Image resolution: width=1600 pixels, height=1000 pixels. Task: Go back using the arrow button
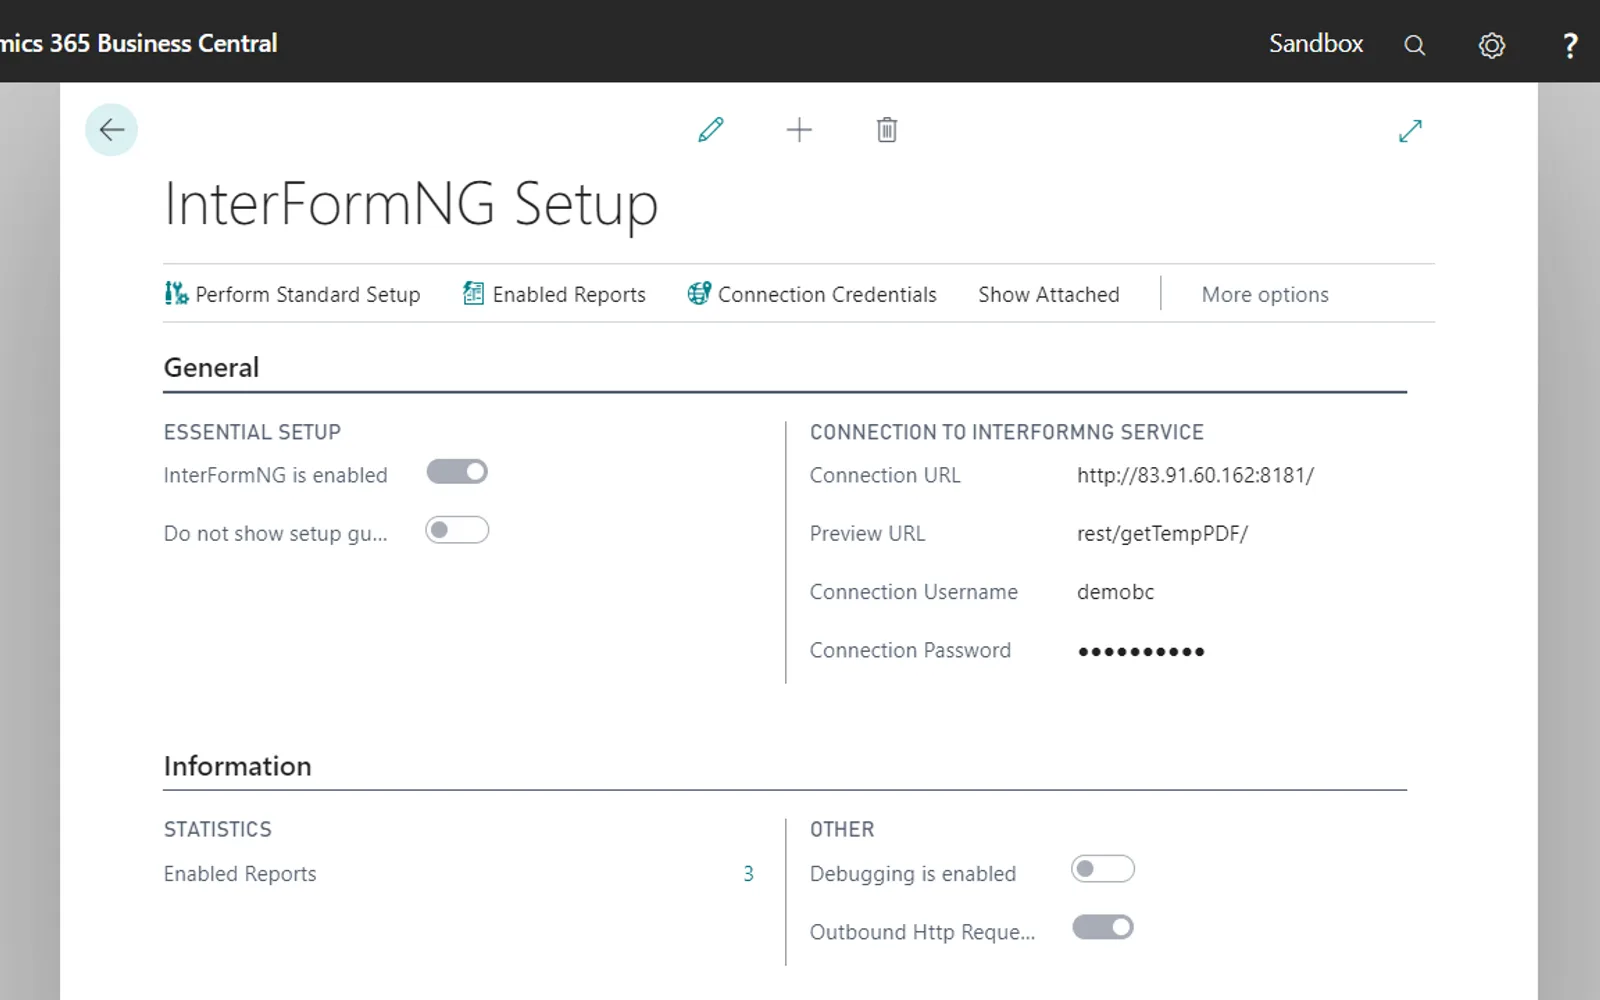pyautogui.click(x=111, y=130)
